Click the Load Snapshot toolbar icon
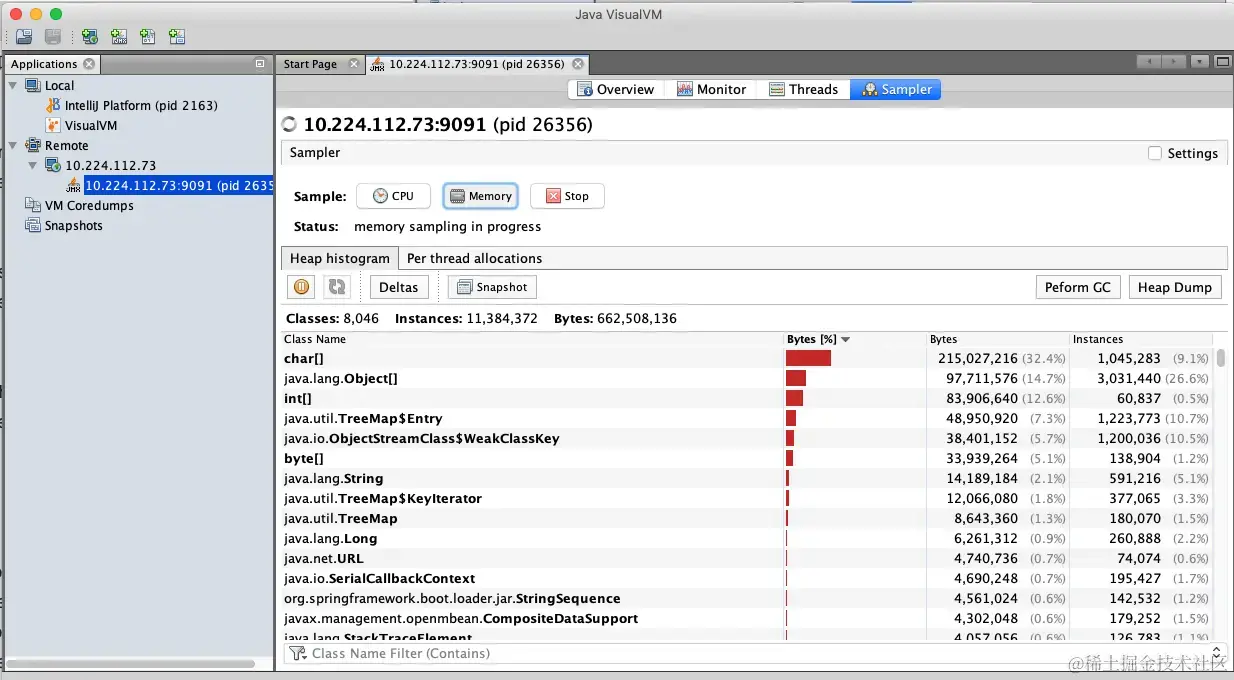The width and height of the screenshot is (1234, 680). point(24,37)
